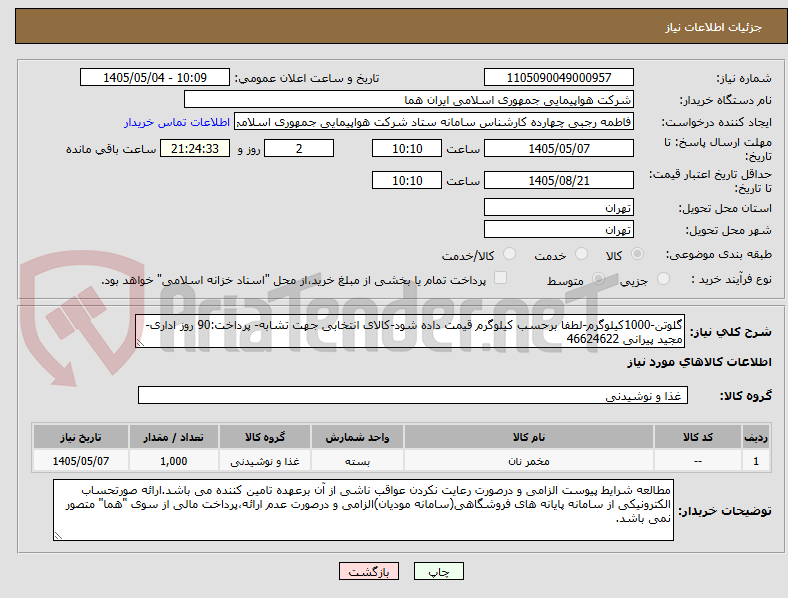This screenshot has width=788, height=598.
Task: Click the گروه کالا column header
Action: 265,437
